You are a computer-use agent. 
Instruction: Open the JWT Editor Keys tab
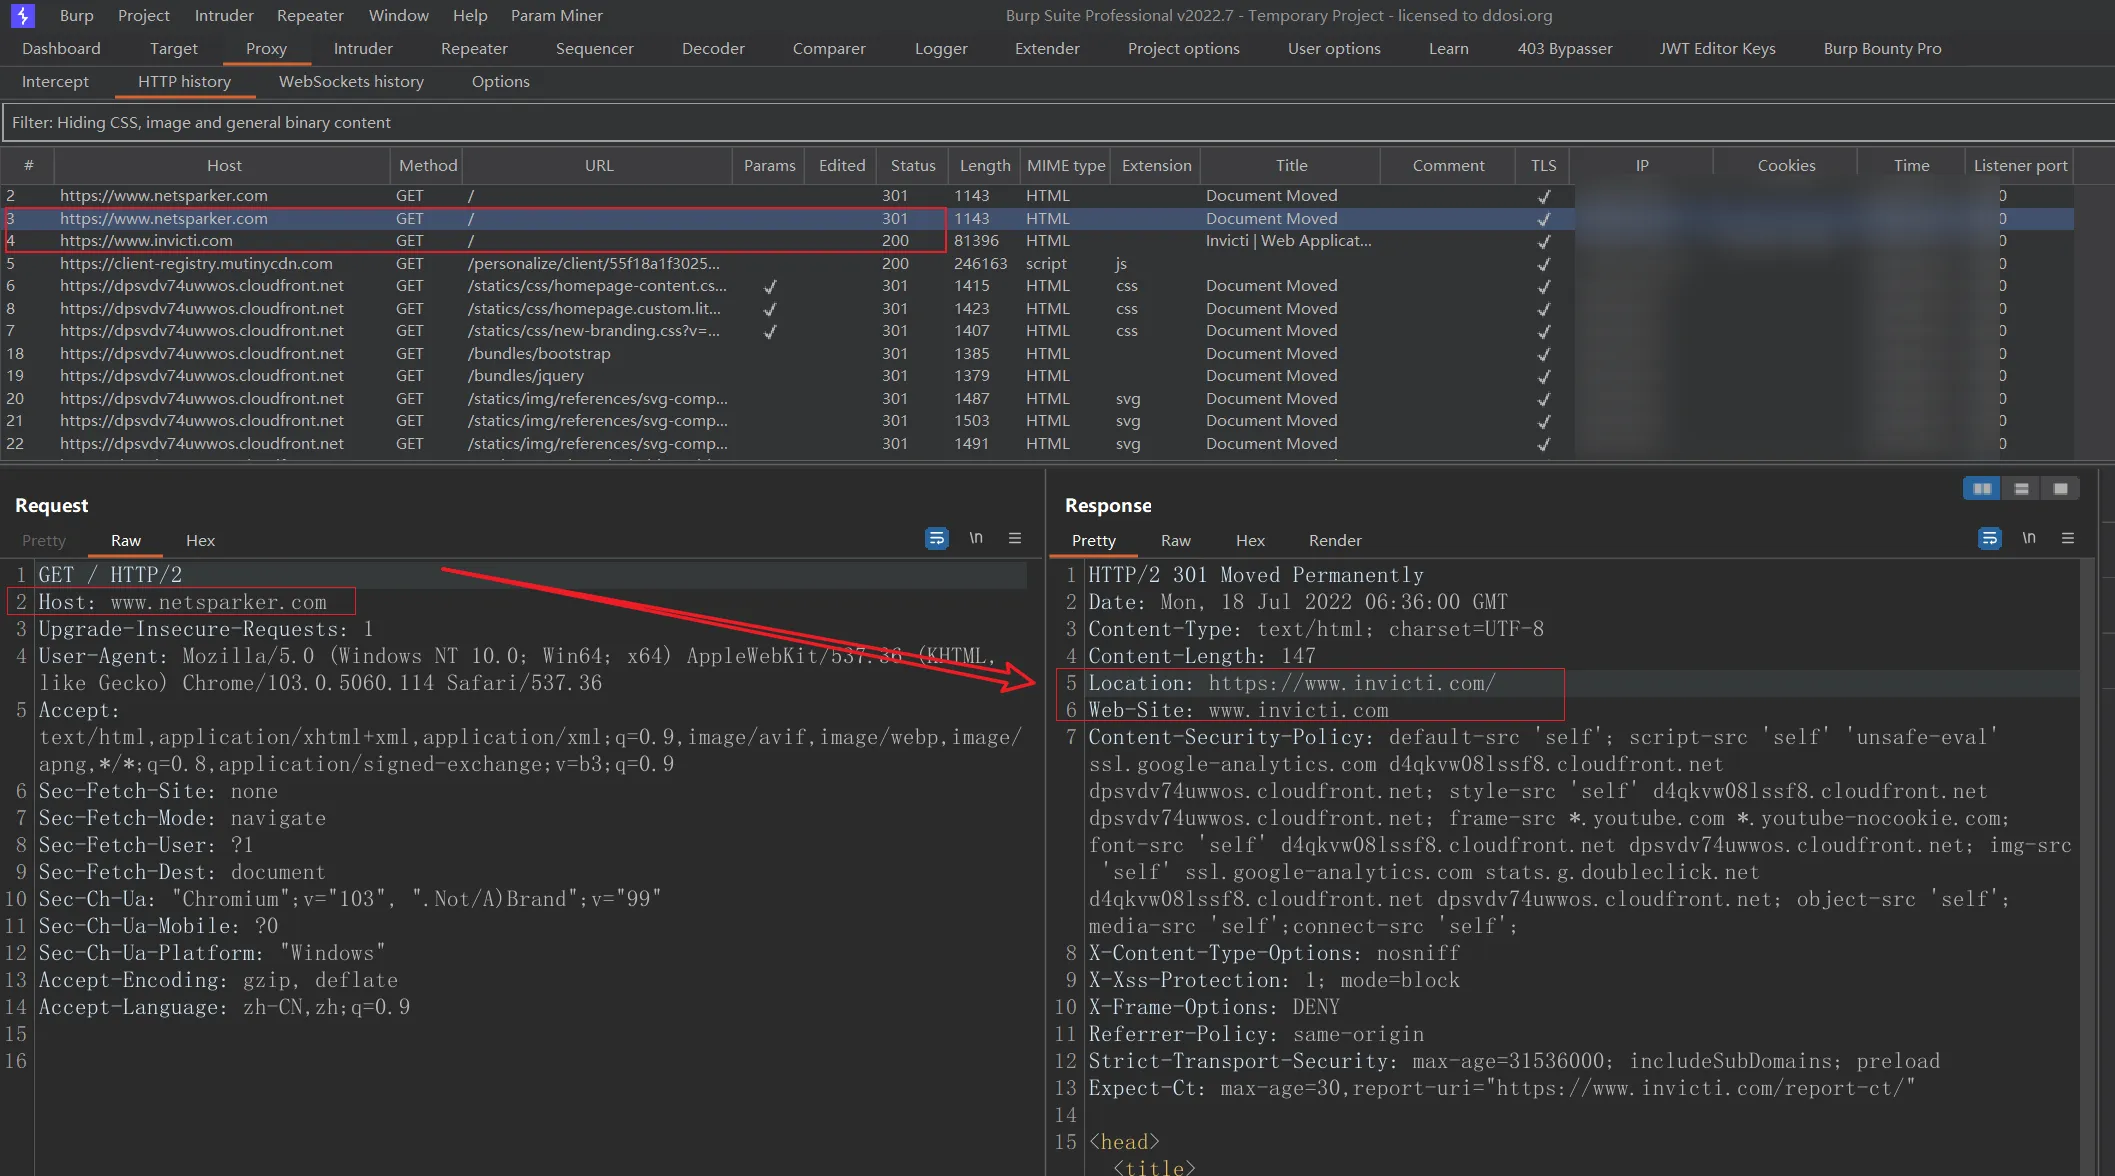pyautogui.click(x=1717, y=48)
